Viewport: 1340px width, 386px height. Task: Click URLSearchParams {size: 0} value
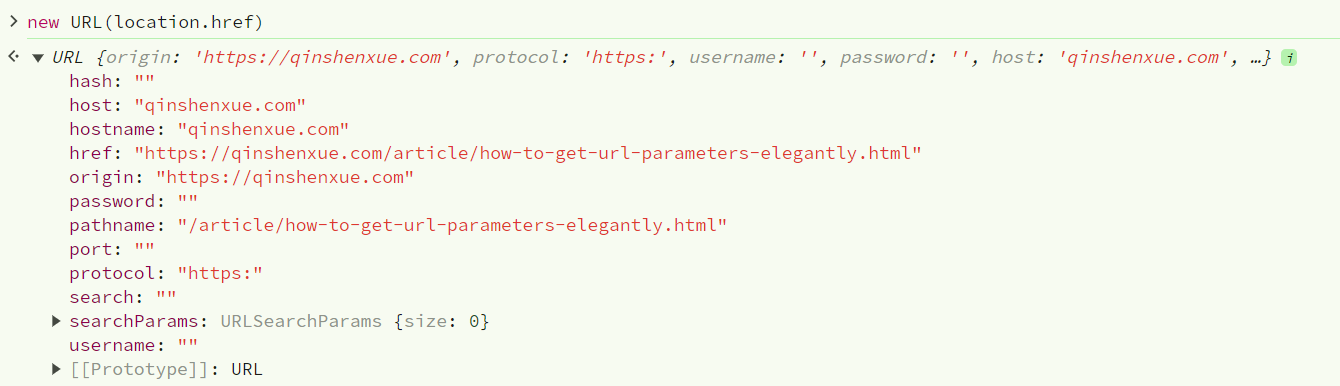(x=354, y=322)
